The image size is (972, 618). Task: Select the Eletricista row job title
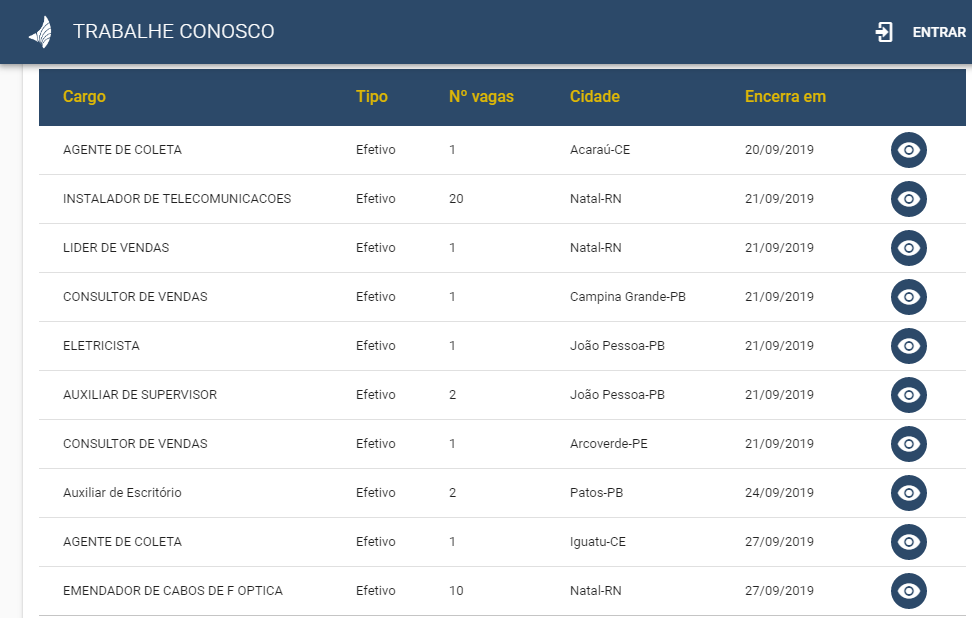tap(101, 346)
